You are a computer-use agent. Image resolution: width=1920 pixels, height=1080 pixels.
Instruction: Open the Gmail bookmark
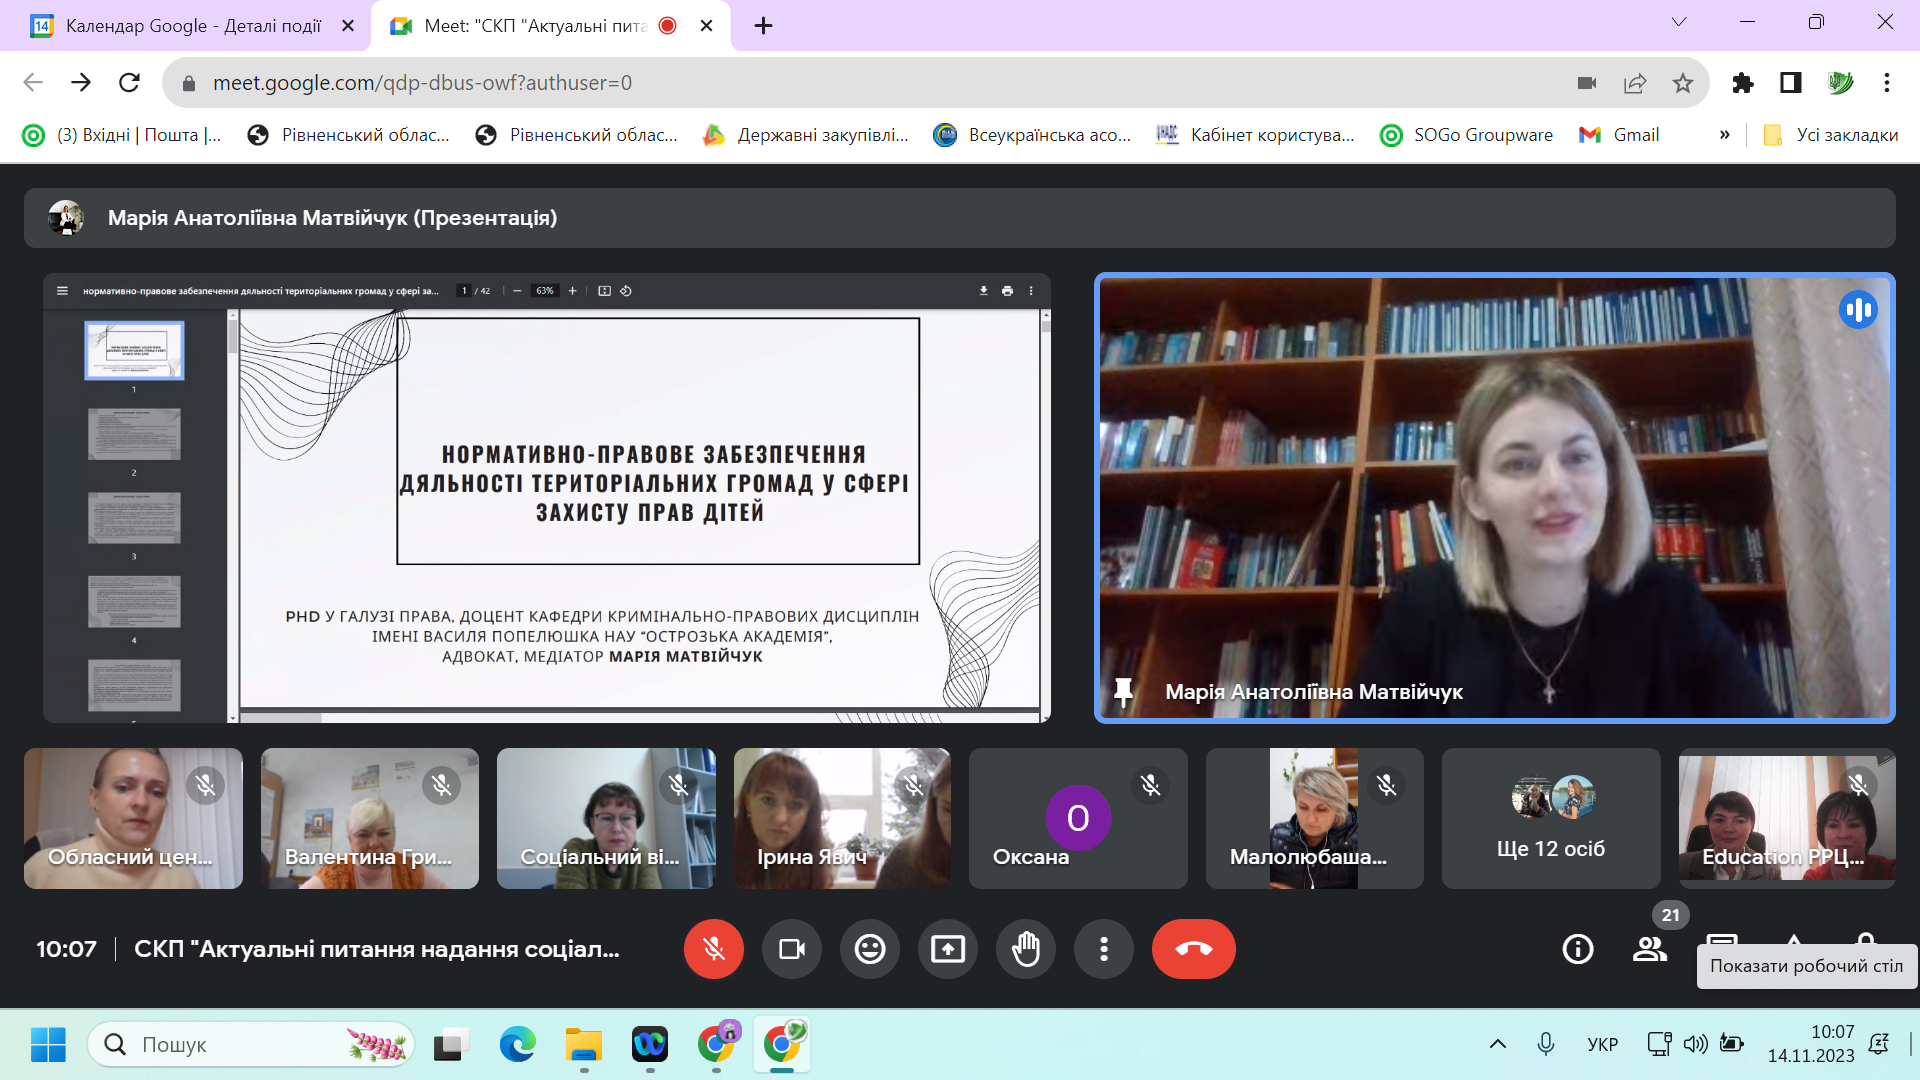(1619, 135)
